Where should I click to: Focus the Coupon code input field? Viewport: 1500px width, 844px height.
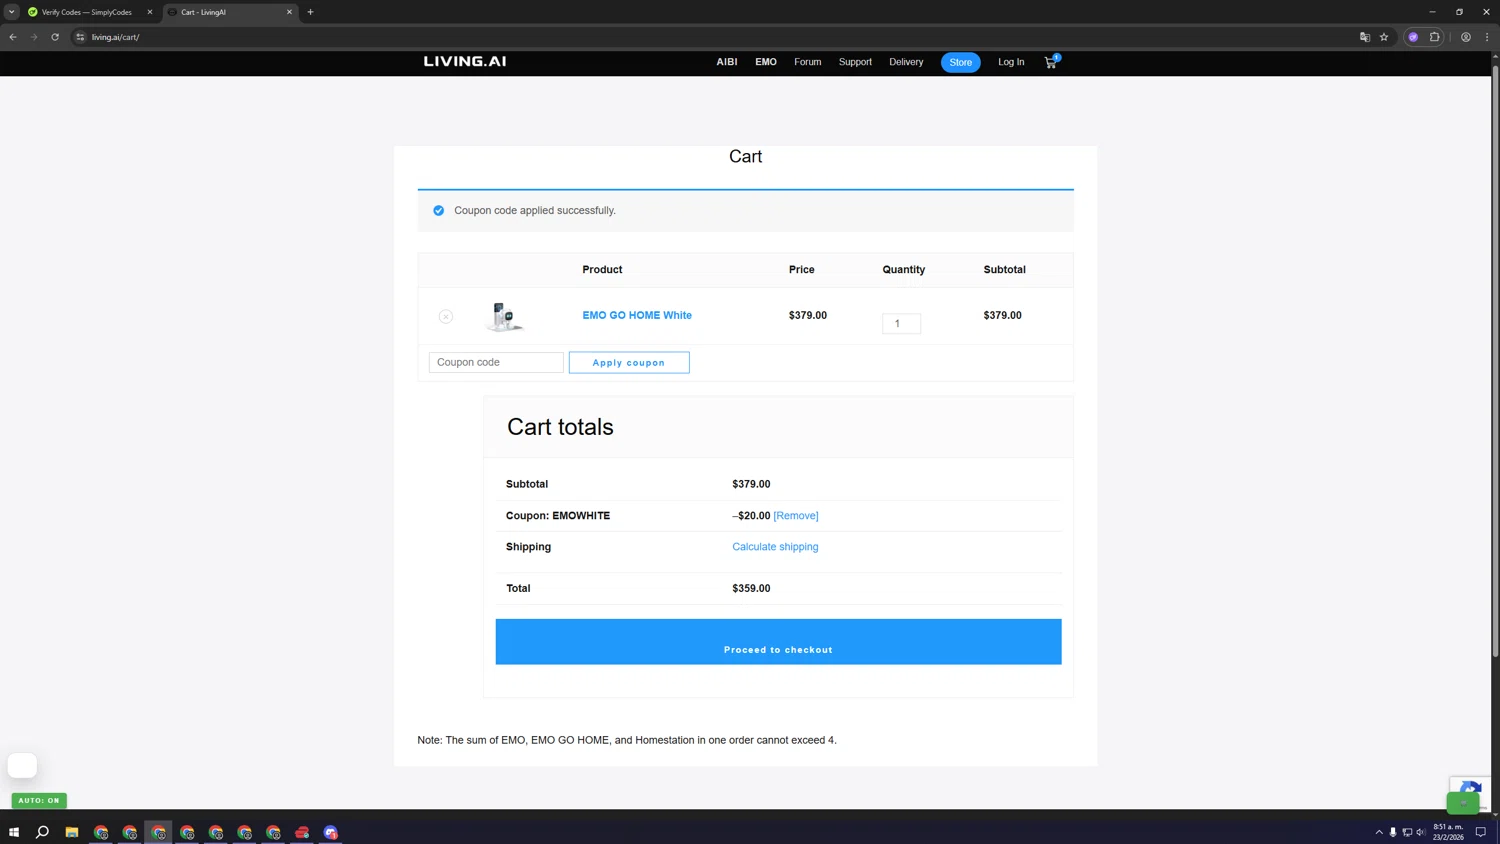coord(496,362)
